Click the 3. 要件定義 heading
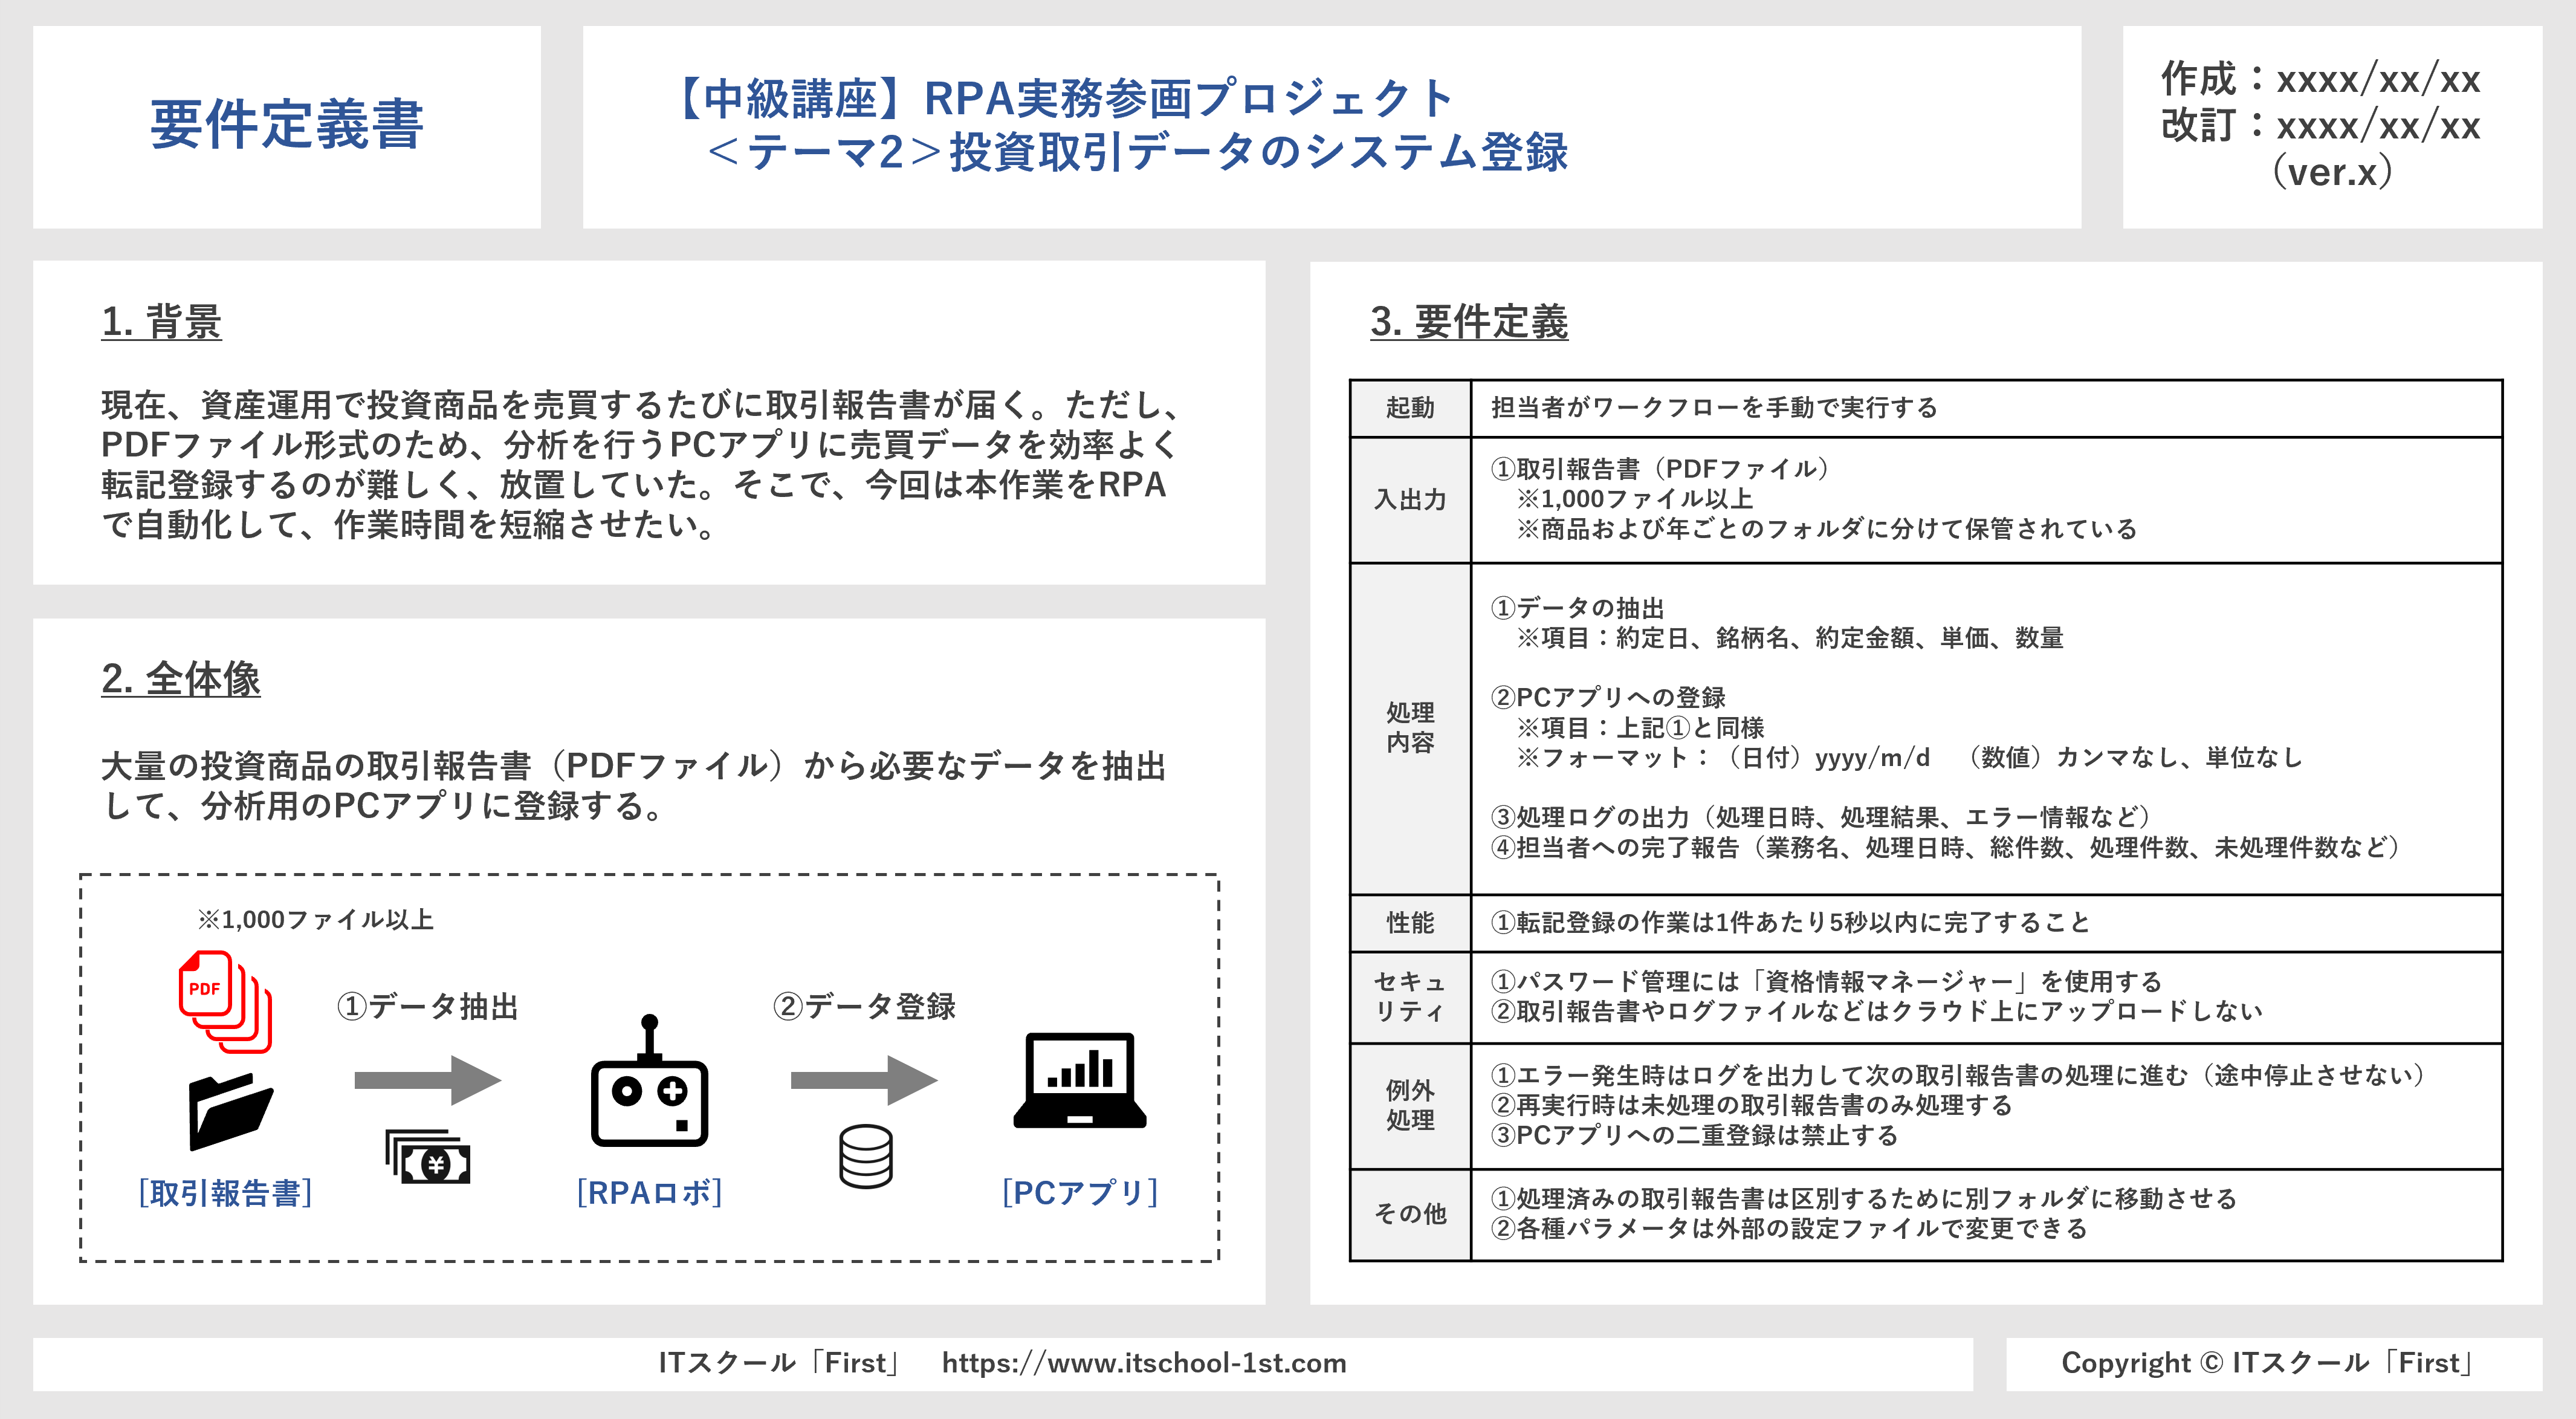2576x1419 pixels. 1469,322
